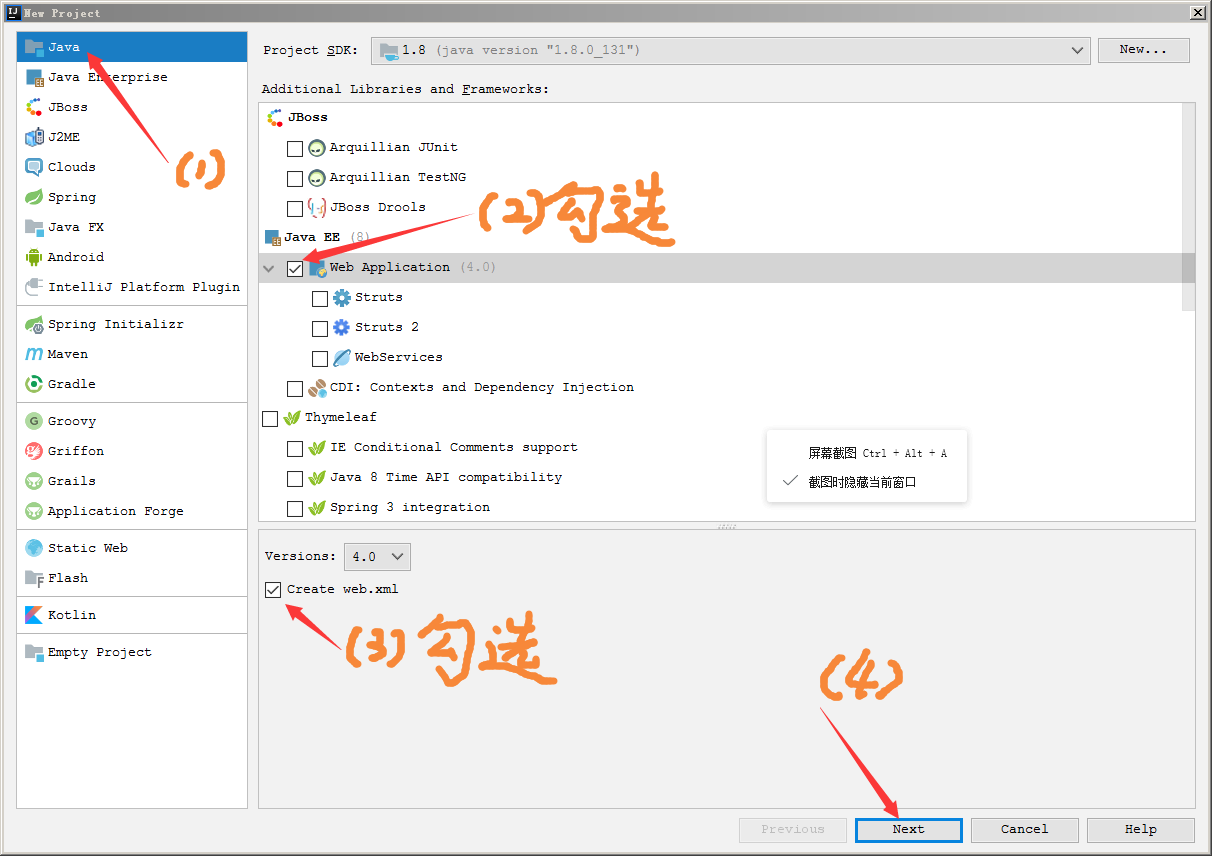This screenshot has height=856, width=1212.
Task: Select the Spring leaf icon
Action: [x=34, y=197]
